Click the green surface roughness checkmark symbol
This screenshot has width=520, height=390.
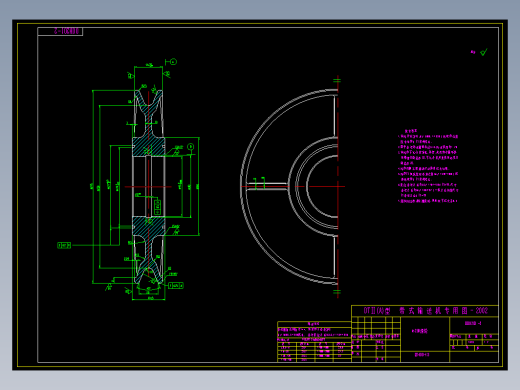tap(484, 52)
